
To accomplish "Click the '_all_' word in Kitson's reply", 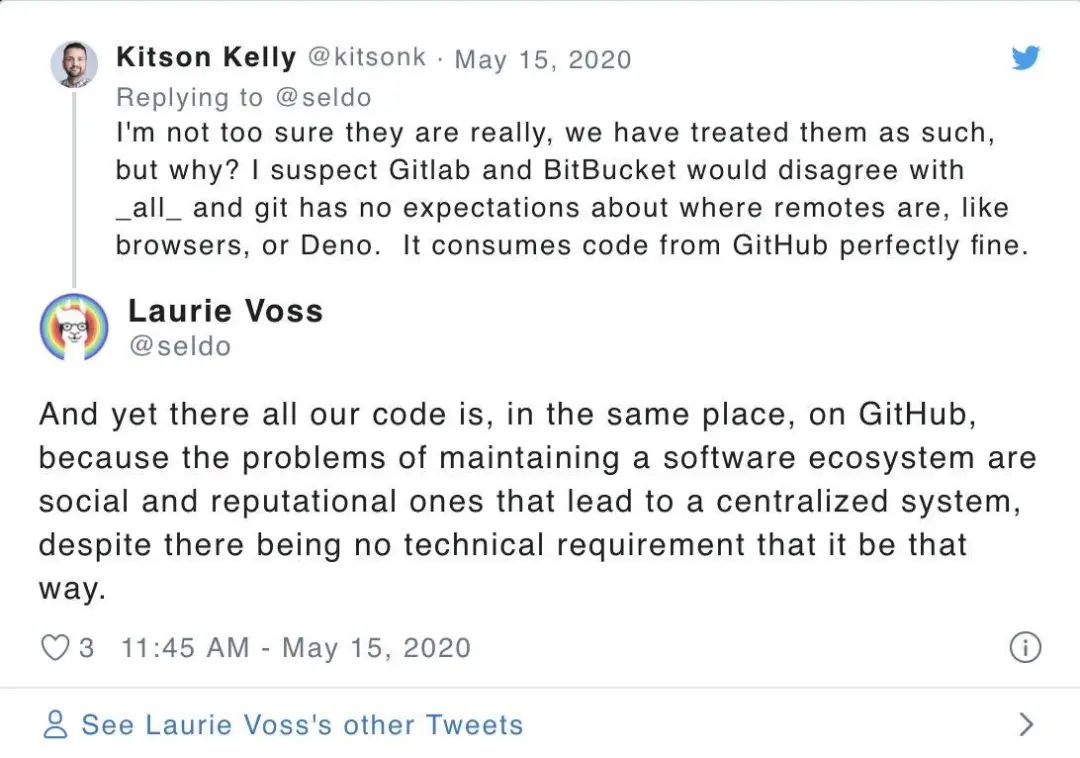I will [x=148, y=208].
